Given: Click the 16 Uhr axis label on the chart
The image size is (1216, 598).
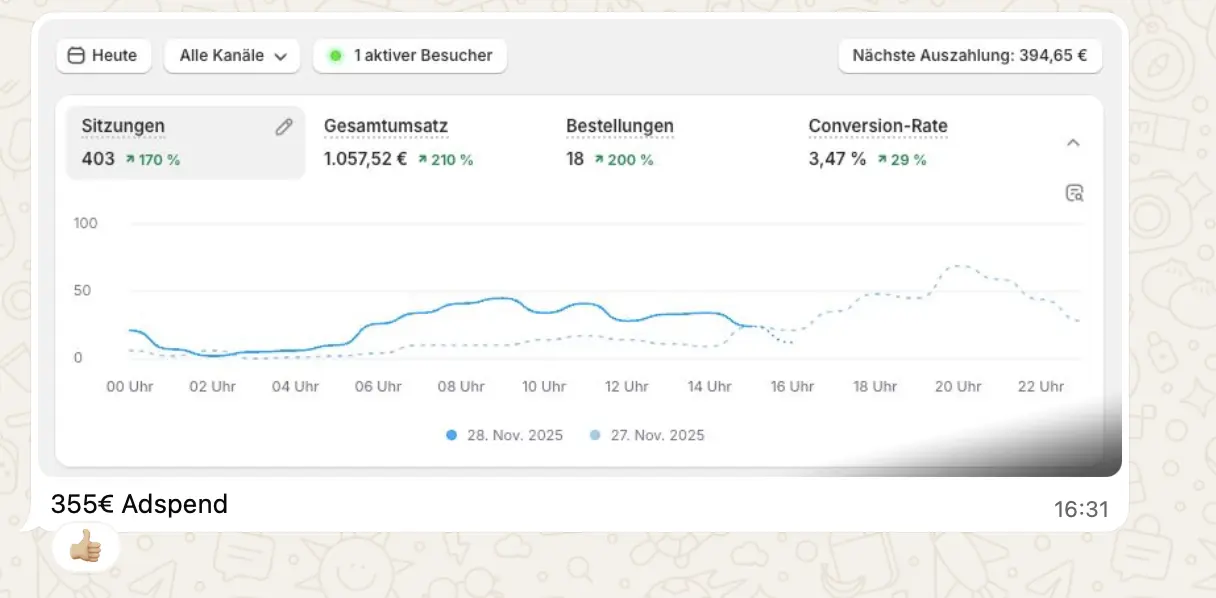Looking at the screenshot, I should [791, 386].
